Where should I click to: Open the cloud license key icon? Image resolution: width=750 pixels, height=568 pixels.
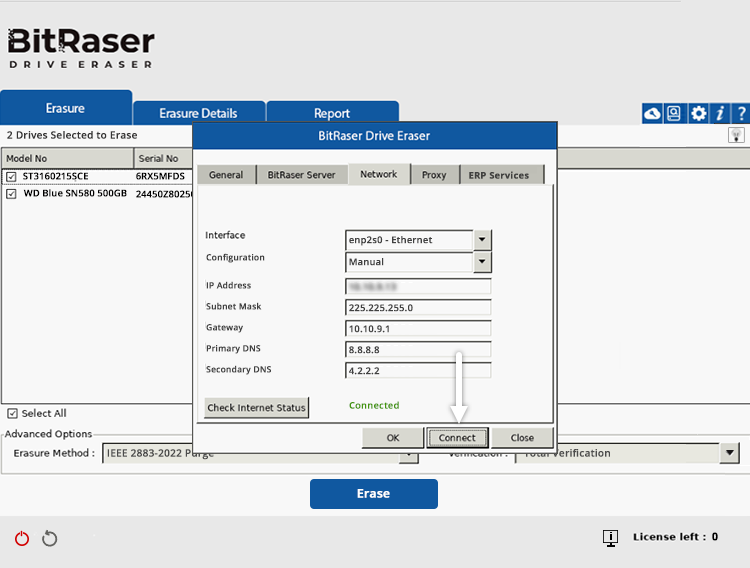[652, 113]
